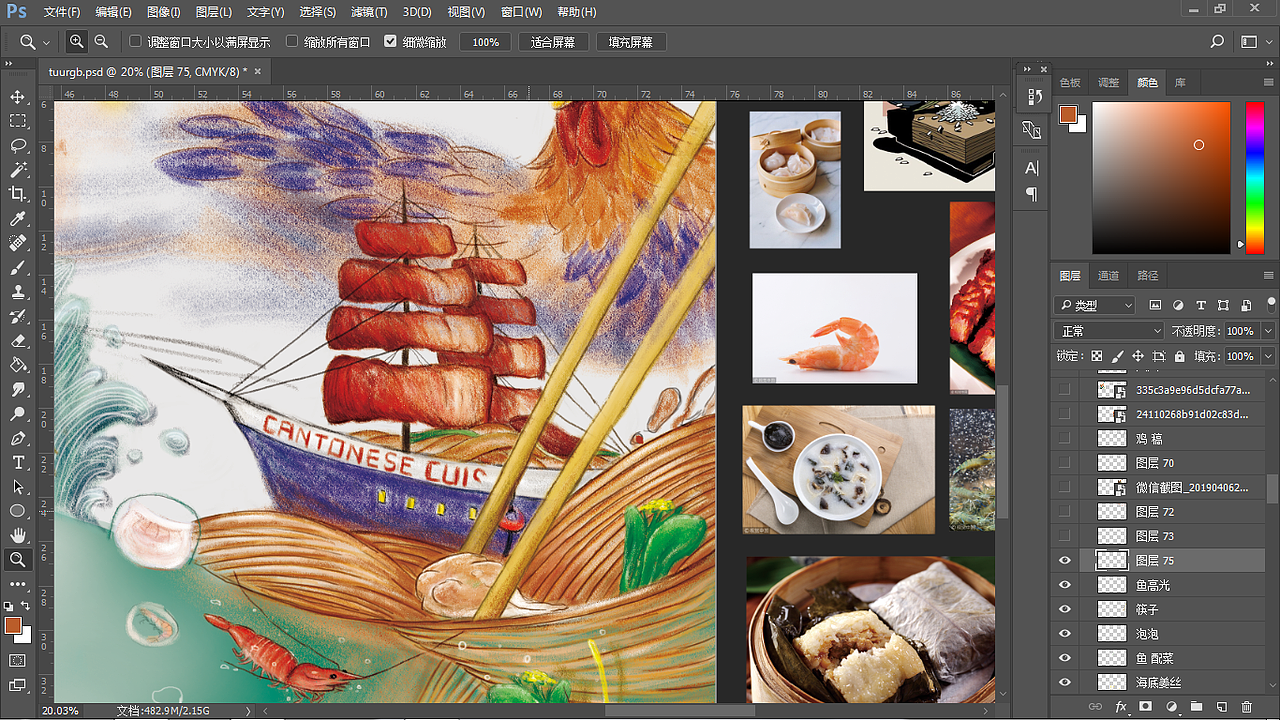
Task: Open the 不透明度 opacity dropdown arrow
Action: point(1268,331)
